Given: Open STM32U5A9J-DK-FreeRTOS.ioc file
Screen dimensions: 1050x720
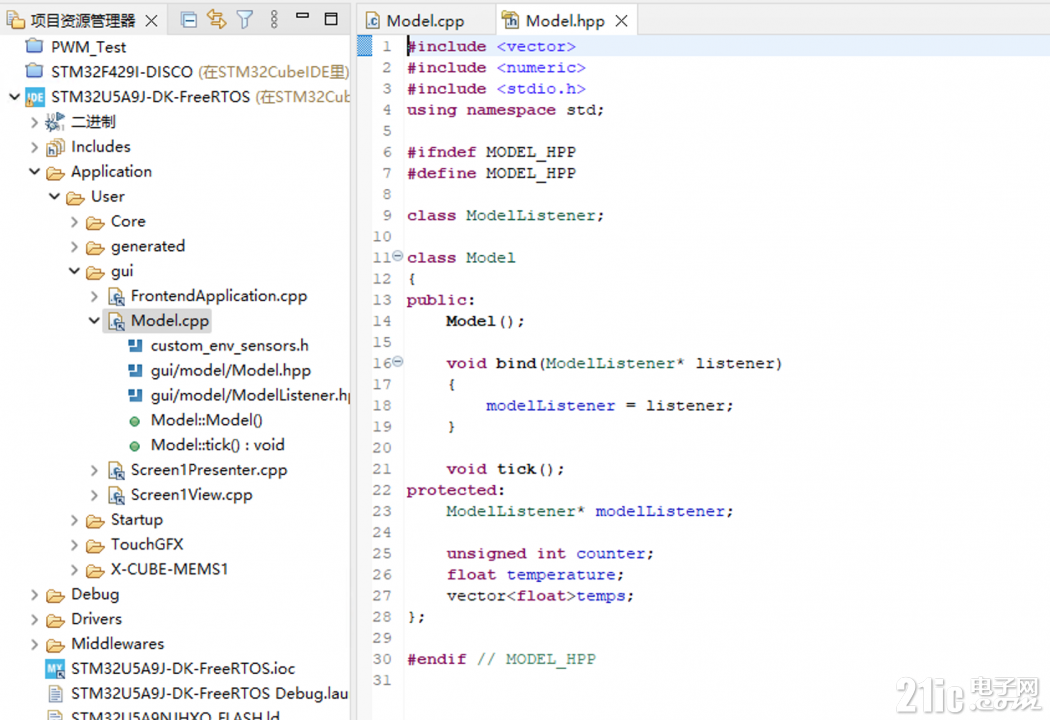Looking at the screenshot, I should [x=183, y=668].
